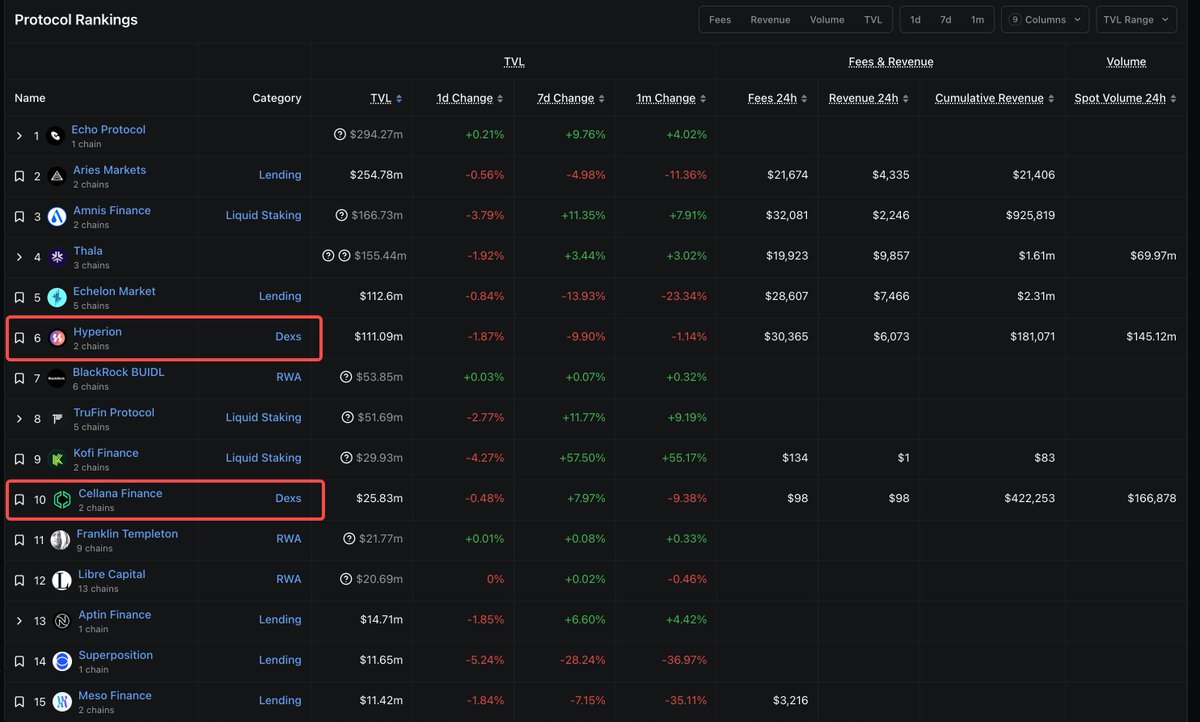
Task: Sort by TVL column
Action: (386, 98)
